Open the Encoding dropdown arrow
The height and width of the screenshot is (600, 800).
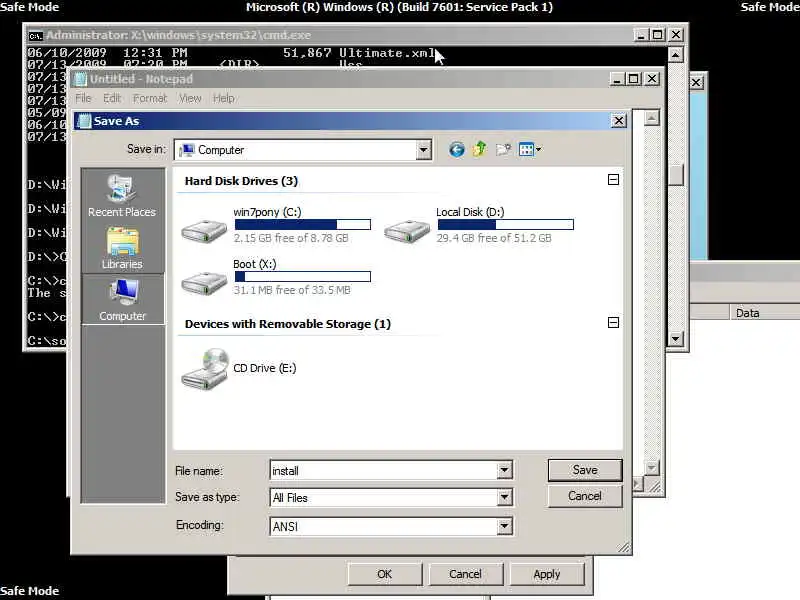(504, 526)
